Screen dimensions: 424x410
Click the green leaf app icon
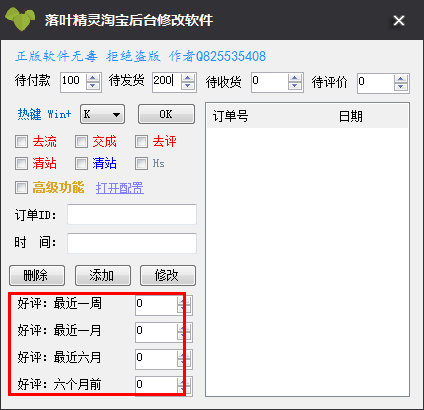coord(20,18)
